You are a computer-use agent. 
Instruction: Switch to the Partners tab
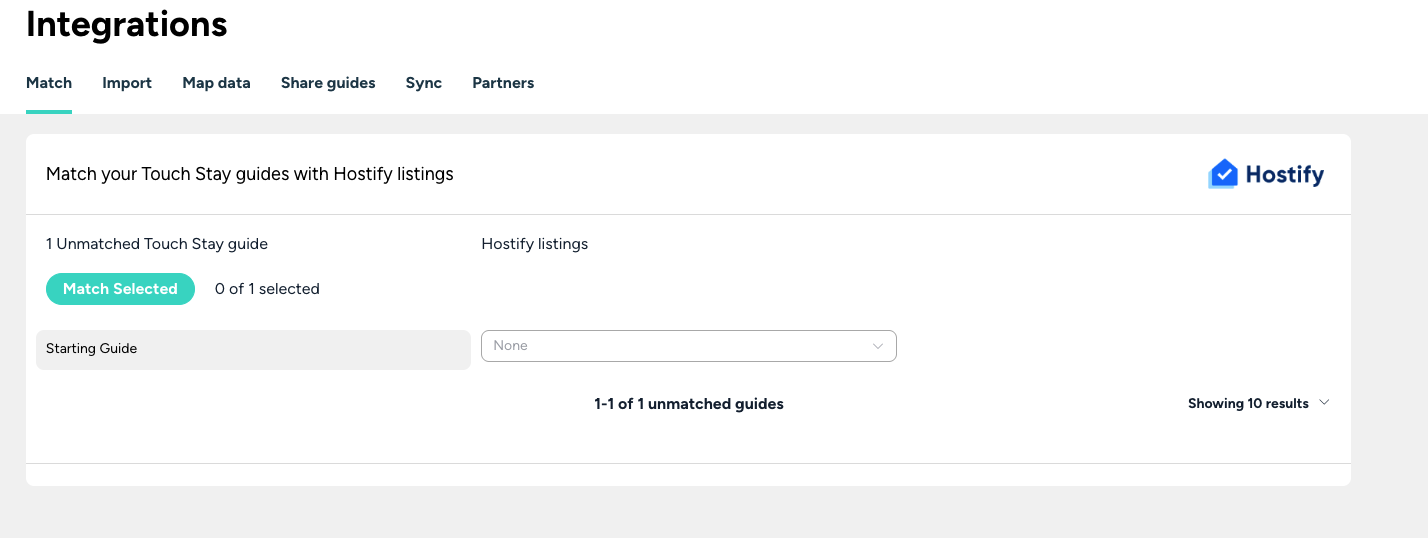point(503,83)
